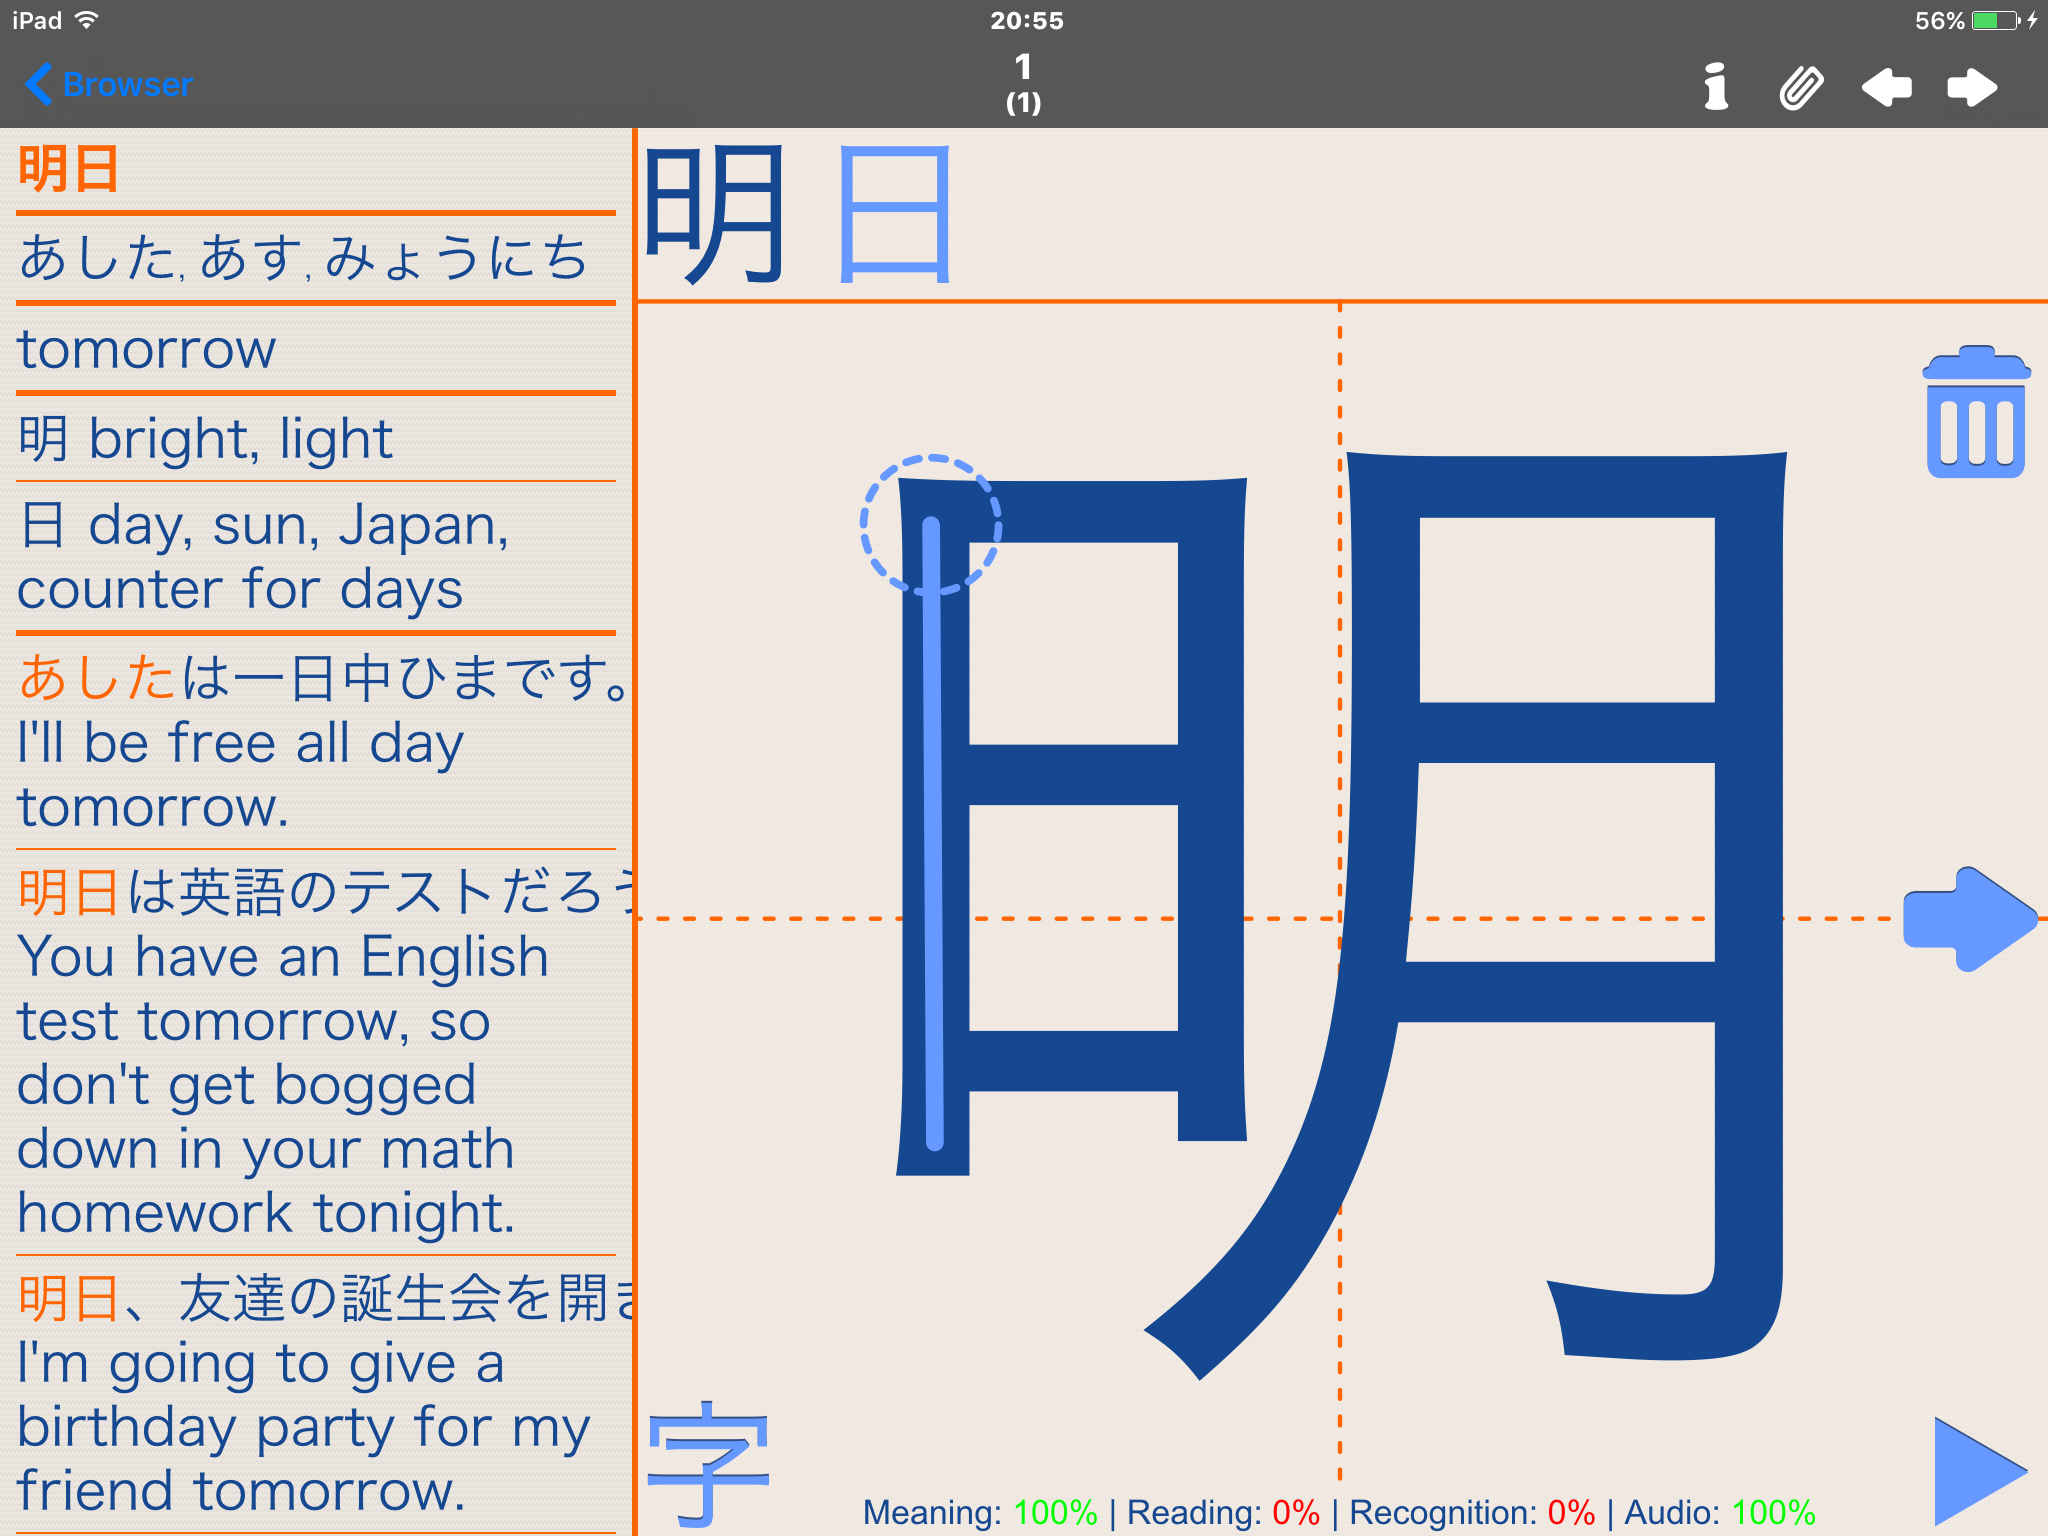Go back to Browser
Image resolution: width=2048 pixels, height=1536 pixels.
pyautogui.click(x=110, y=85)
